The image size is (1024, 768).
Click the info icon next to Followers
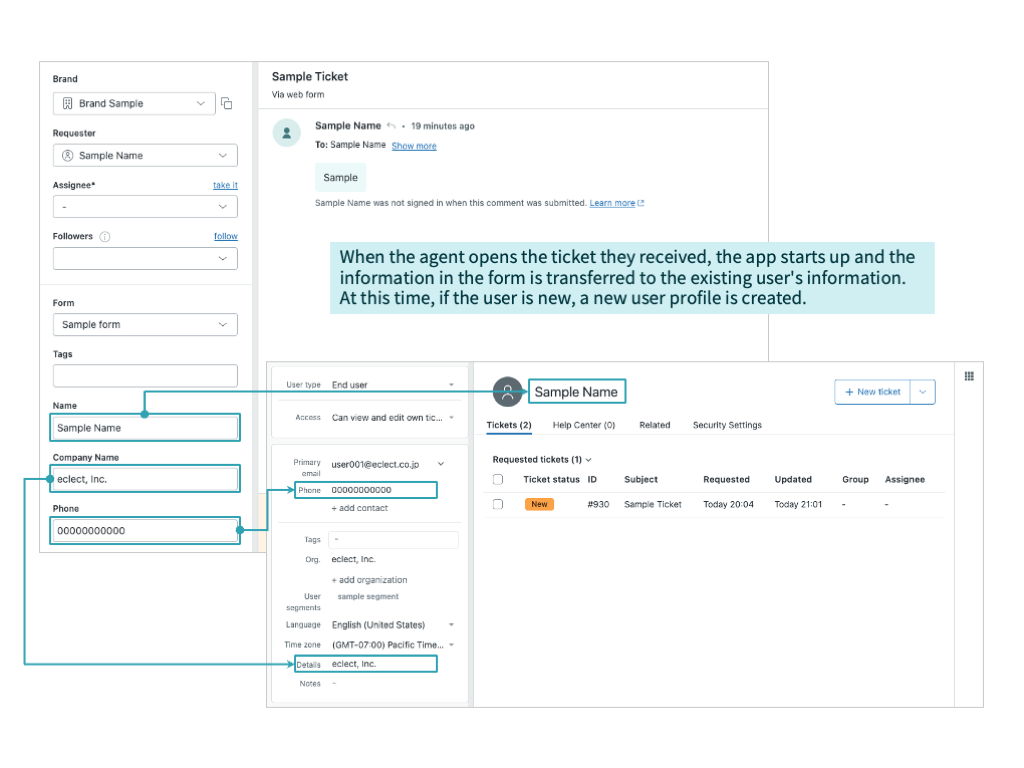coord(104,234)
